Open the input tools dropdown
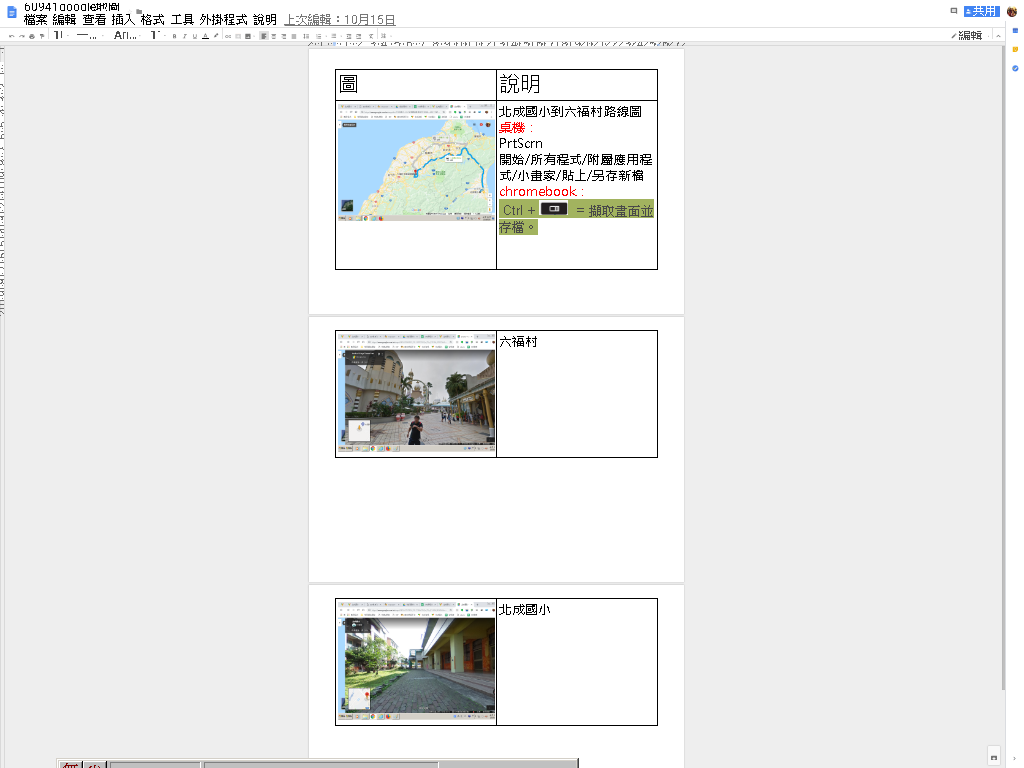The image size is (1024, 768). click(384, 36)
